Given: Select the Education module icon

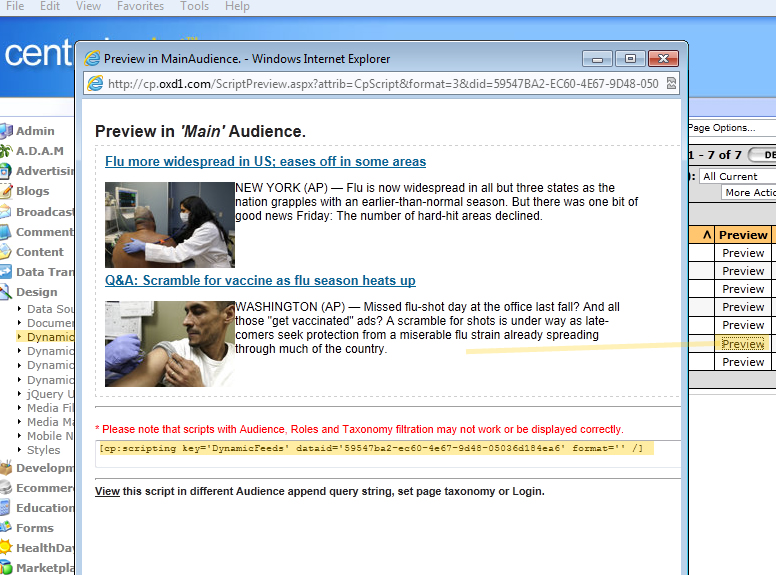Looking at the screenshot, I should pyautogui.click(x=6, y=508).
